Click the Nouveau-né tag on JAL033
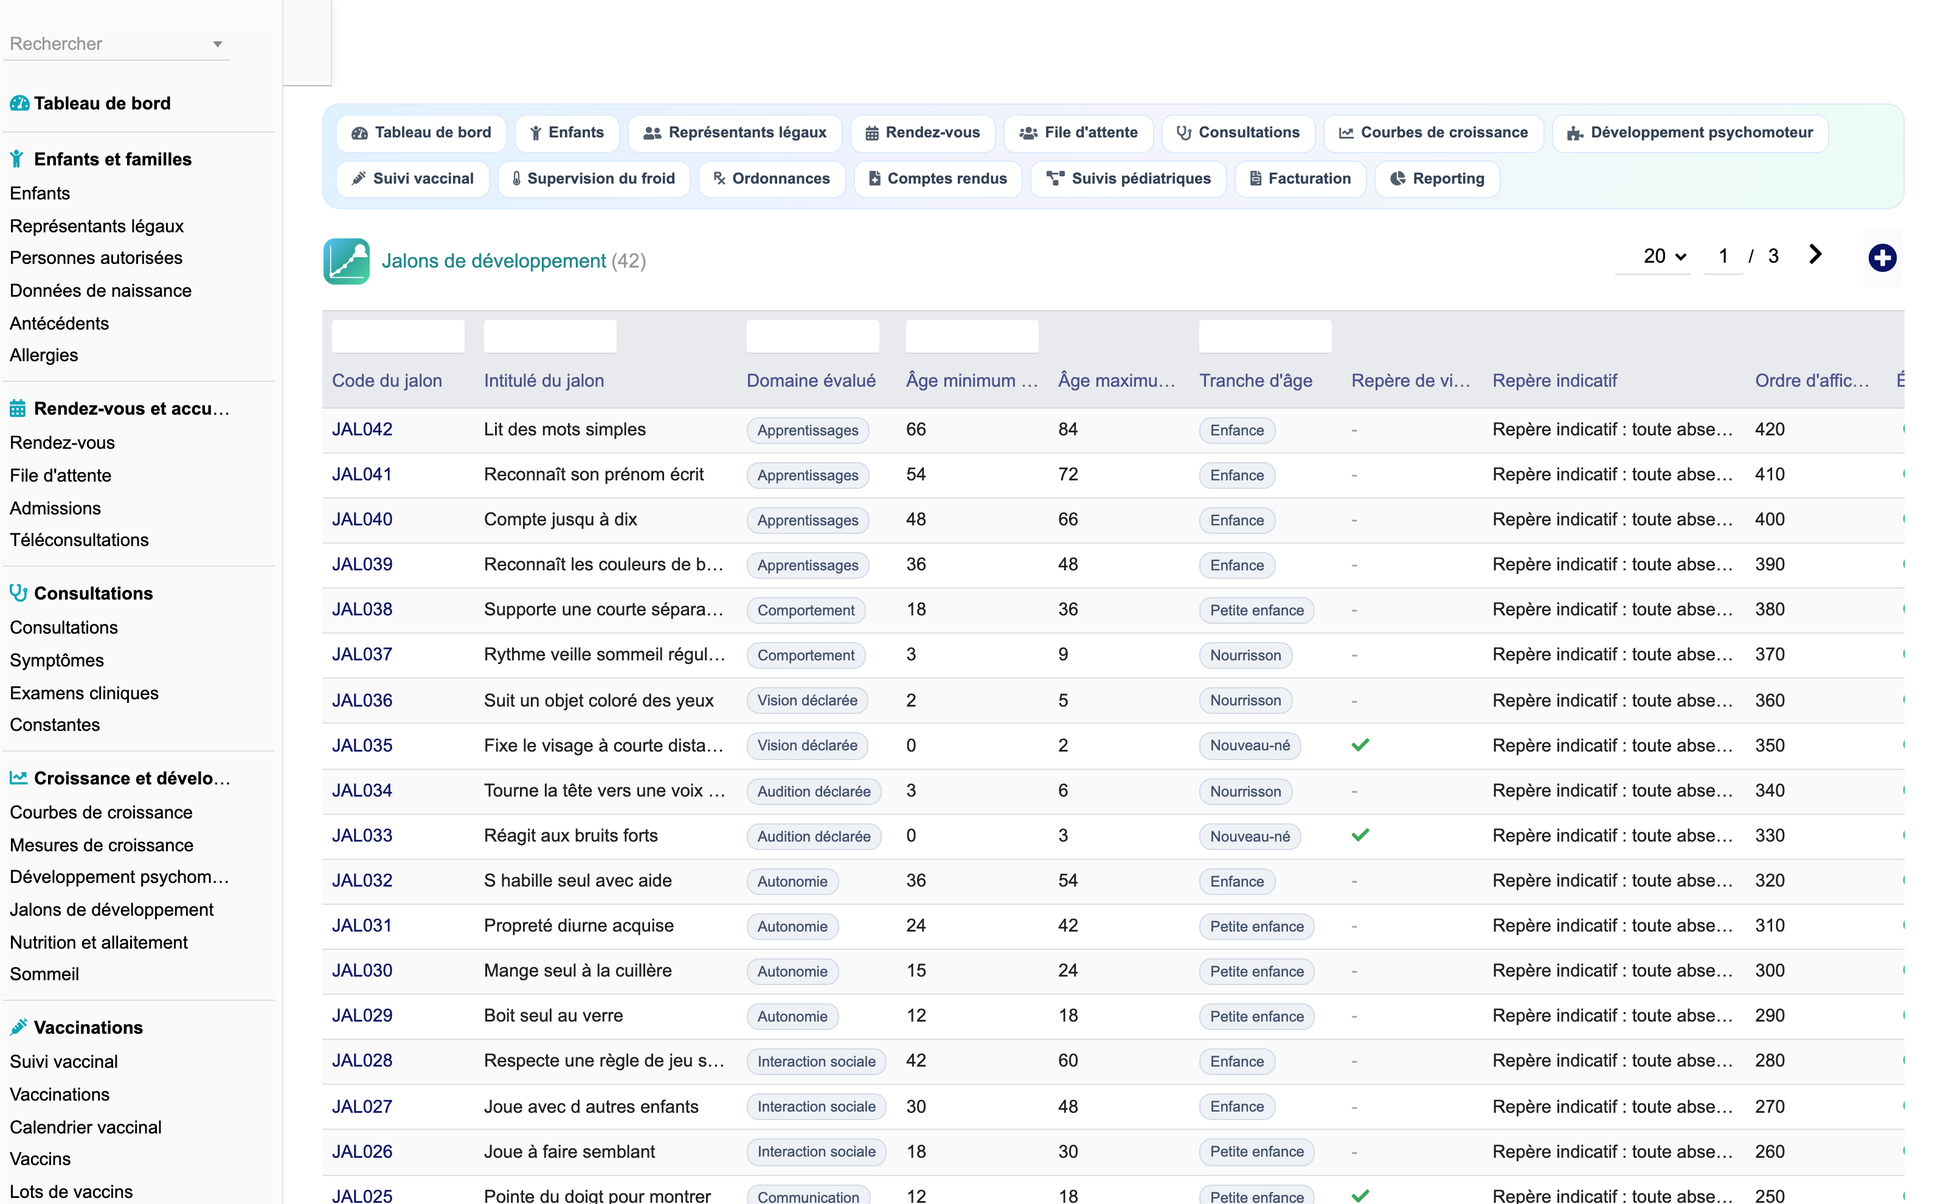The width and height of the screenshot is (1946, 1204). [1250, 836]
